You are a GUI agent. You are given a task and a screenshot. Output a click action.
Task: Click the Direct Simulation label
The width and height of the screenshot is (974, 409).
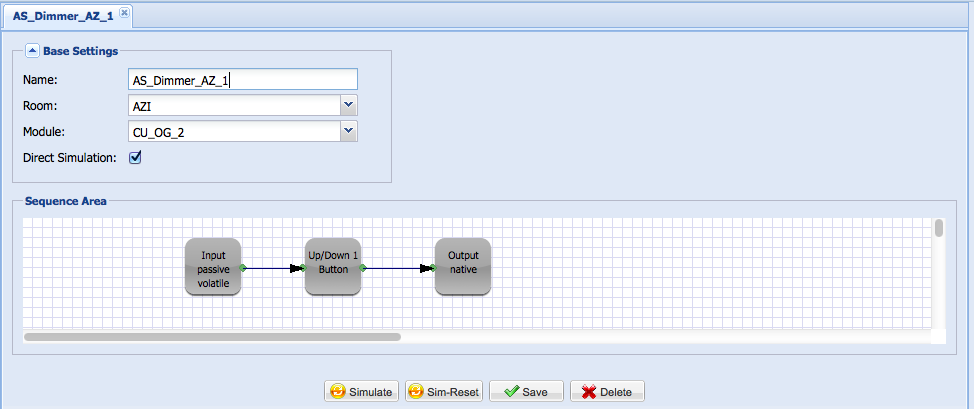click(x=70, y=158)
